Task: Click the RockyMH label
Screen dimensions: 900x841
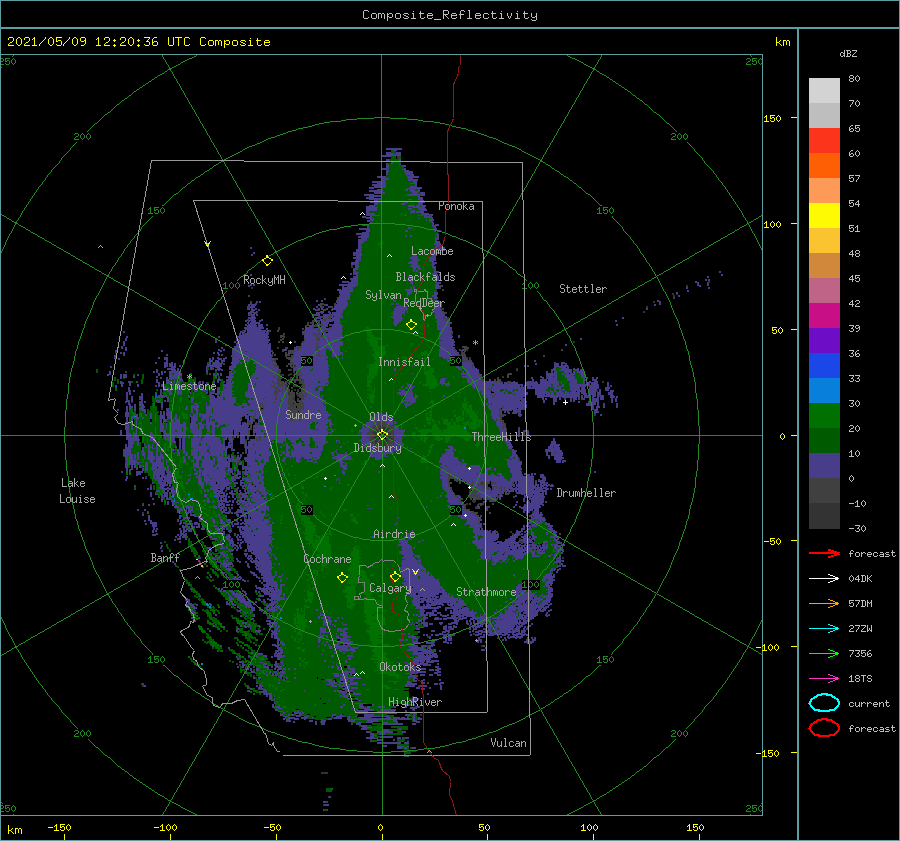Action: coord(264,280)
